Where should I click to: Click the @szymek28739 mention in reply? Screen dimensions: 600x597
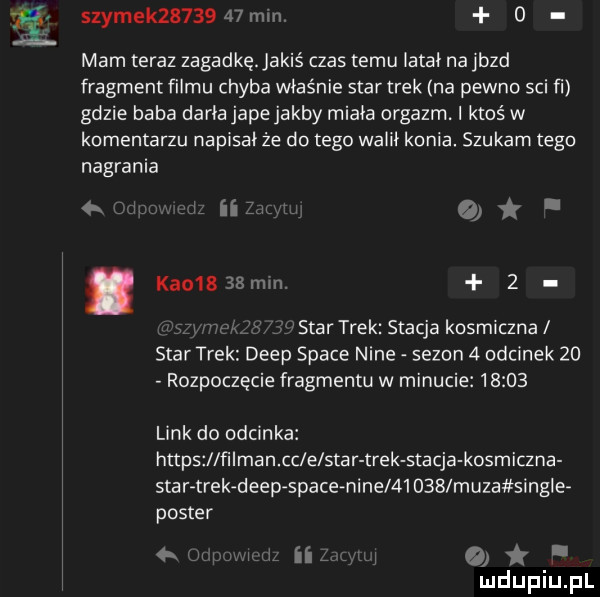click(x=225, y=328)
